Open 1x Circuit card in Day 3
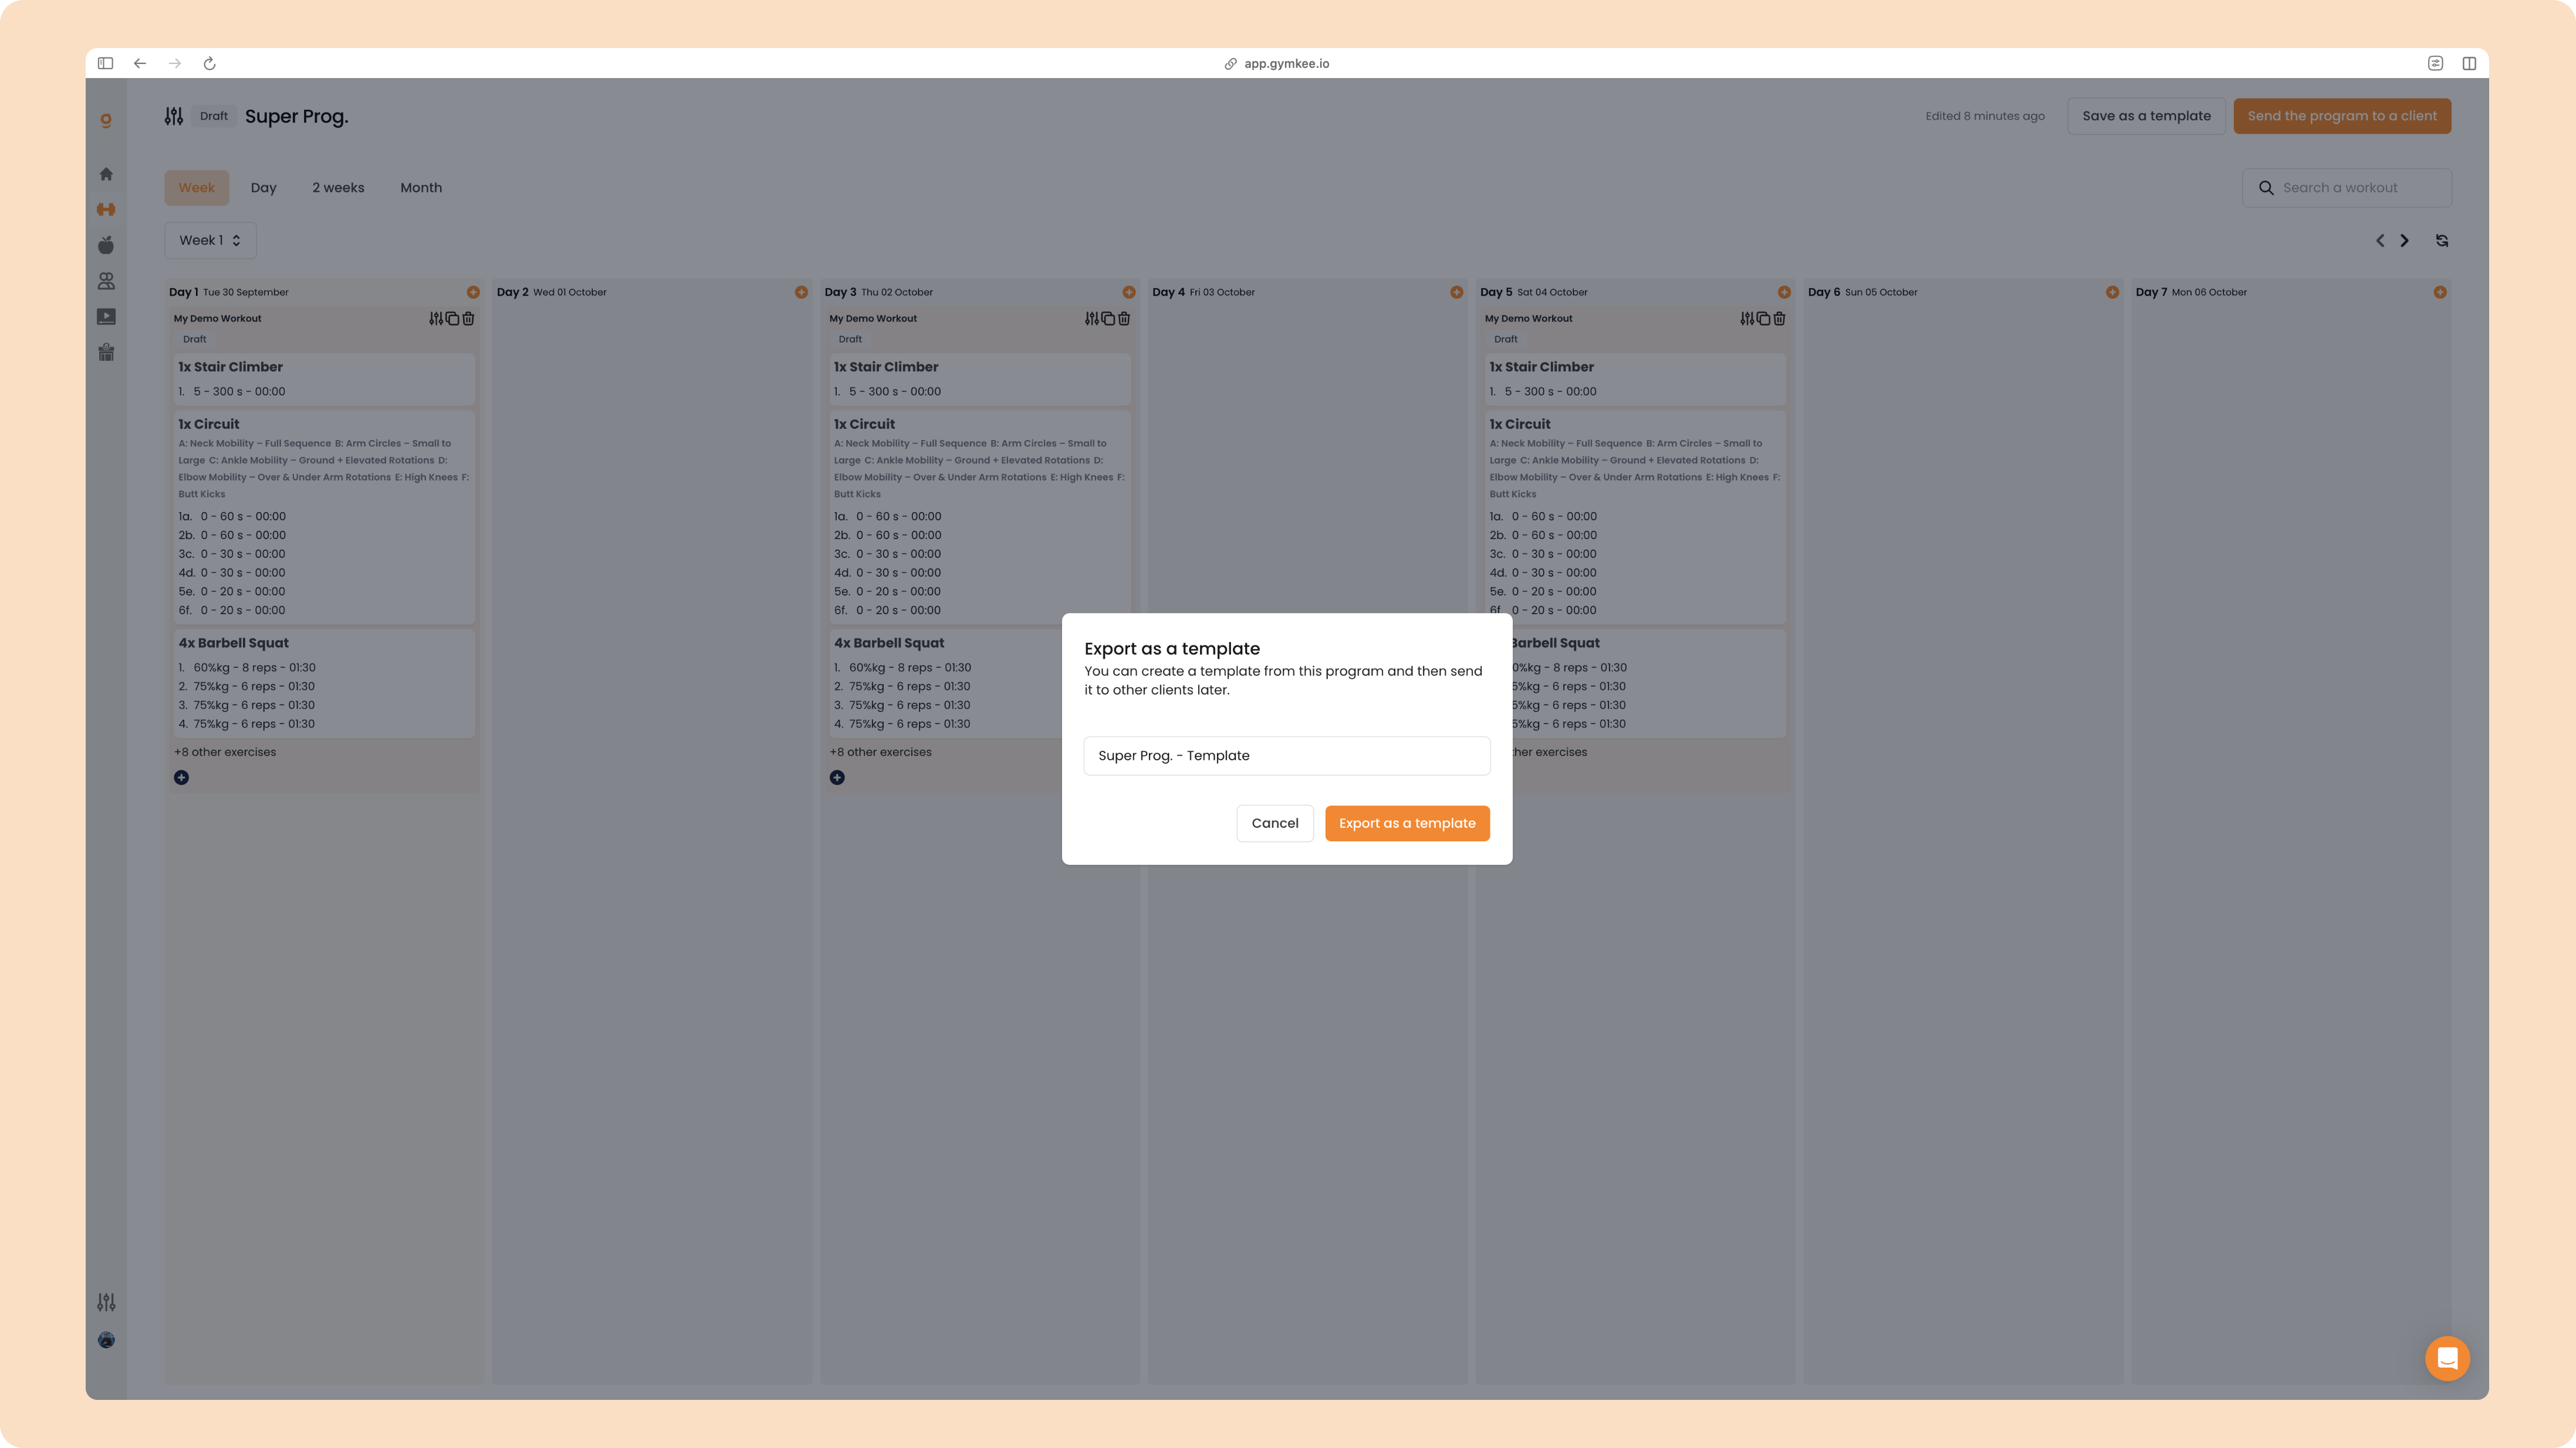The image size is (2576, 1448). pyautogui.click(x=980, y=517)
